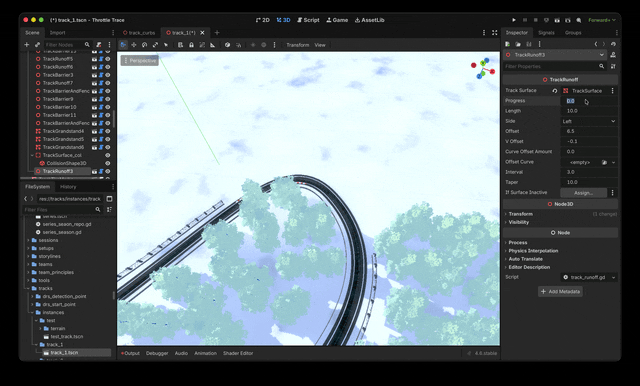
Task: Reset the Track Surface property revert icon
Action: (554, 91)
